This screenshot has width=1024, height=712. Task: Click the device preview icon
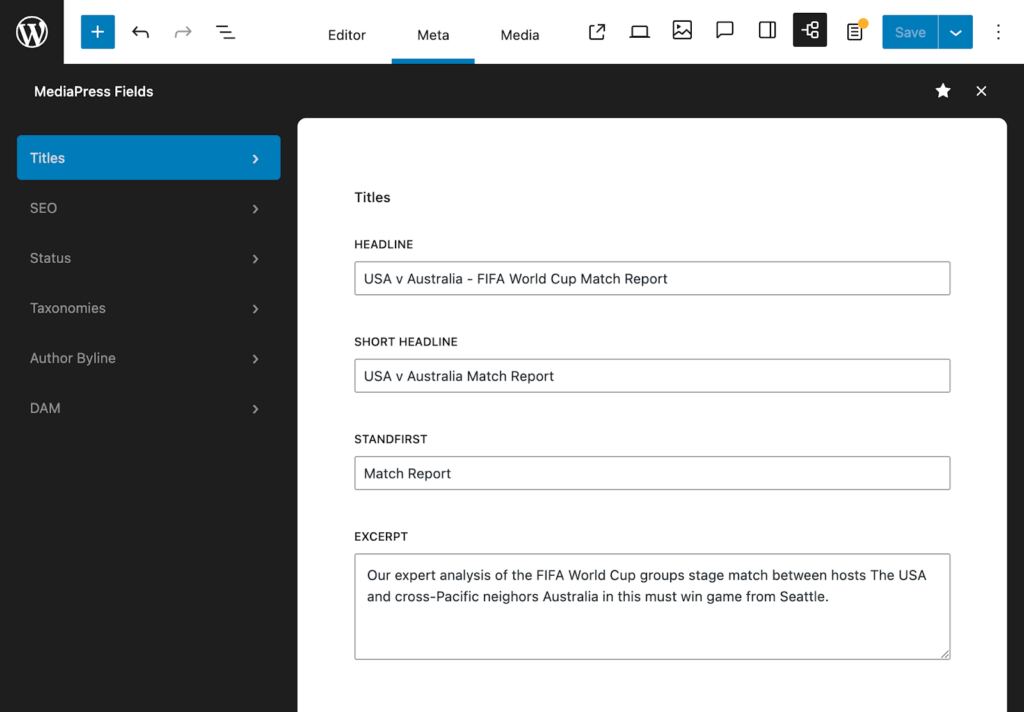click(639, 31)
